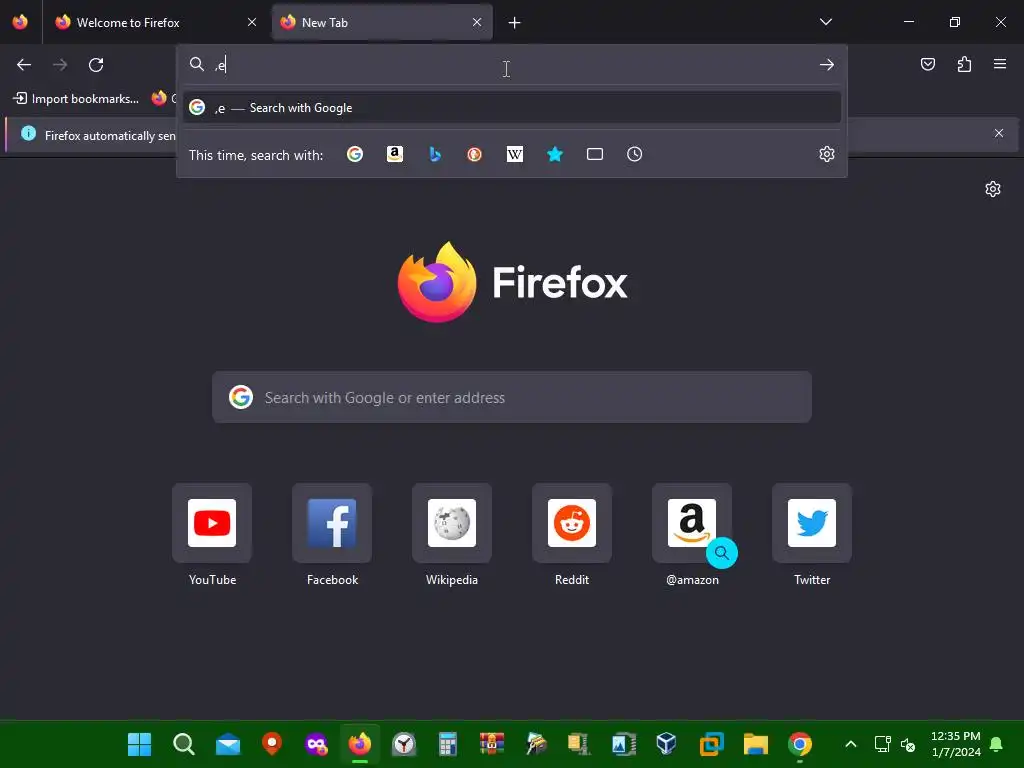Go back with the back arrow
This screenshot has width=1024, height=768.
pos(24,65)
